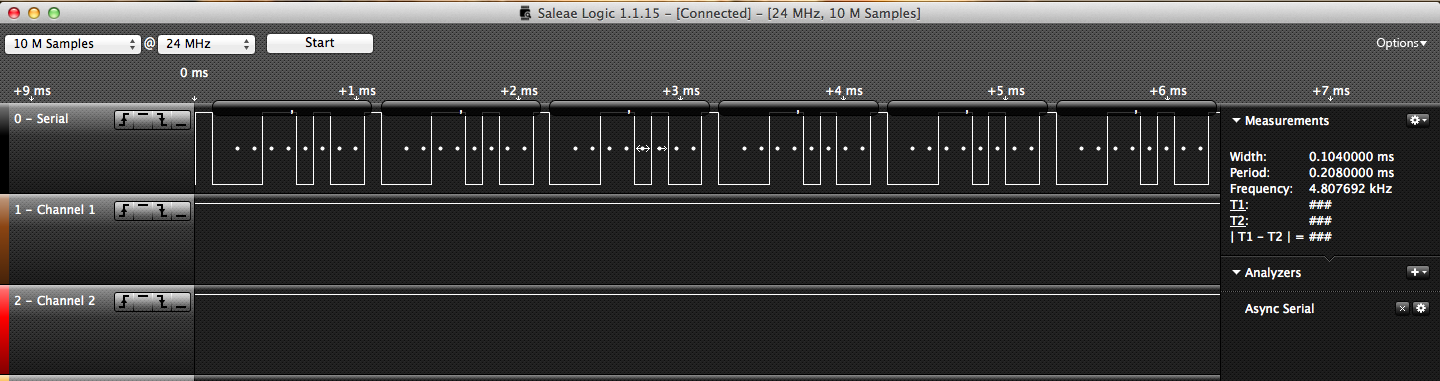This screenshot has width=1440, height=381.
Task: Set low level trigger on Channel 2
Action: click(x=180, y=300)
